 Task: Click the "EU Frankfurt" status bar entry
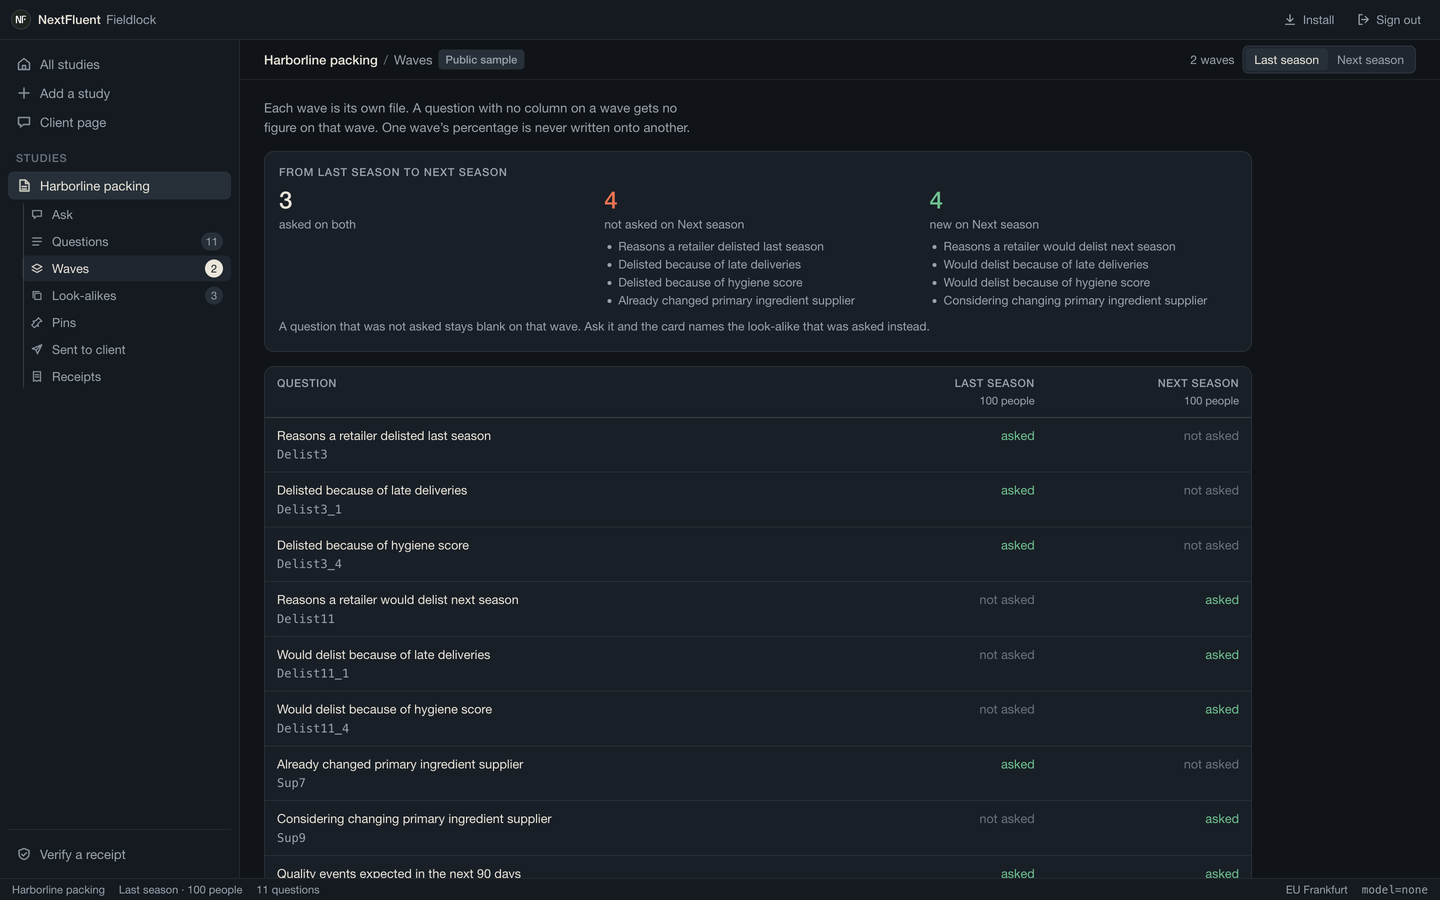pyautogui.click(x=1316, y=890)
